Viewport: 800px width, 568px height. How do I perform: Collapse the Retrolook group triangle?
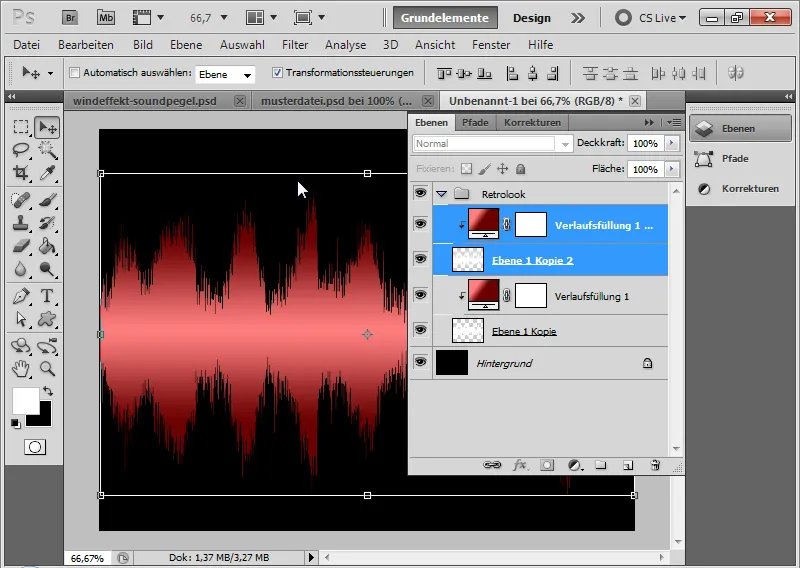(x=441, y=194)
